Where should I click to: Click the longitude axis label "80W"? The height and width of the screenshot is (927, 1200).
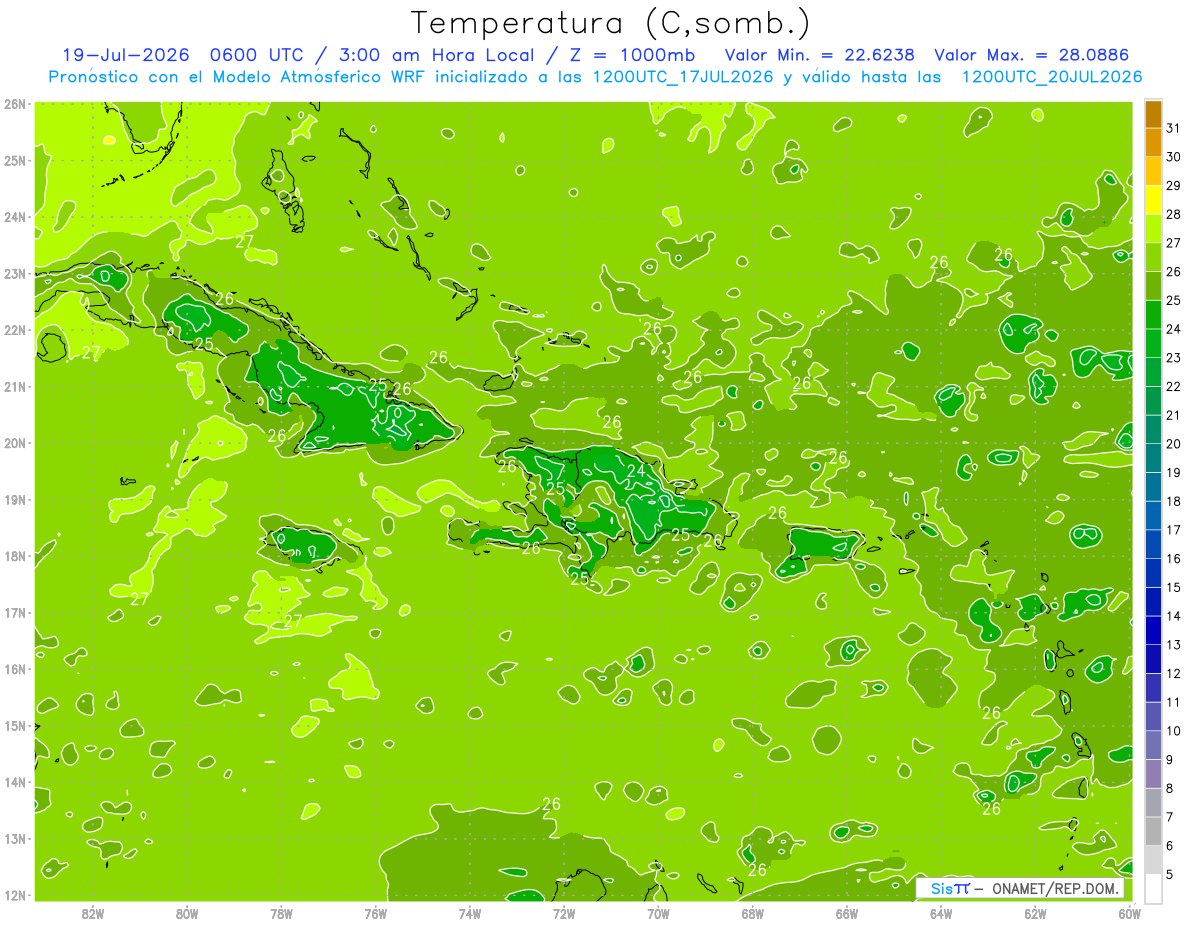(187, 913)
